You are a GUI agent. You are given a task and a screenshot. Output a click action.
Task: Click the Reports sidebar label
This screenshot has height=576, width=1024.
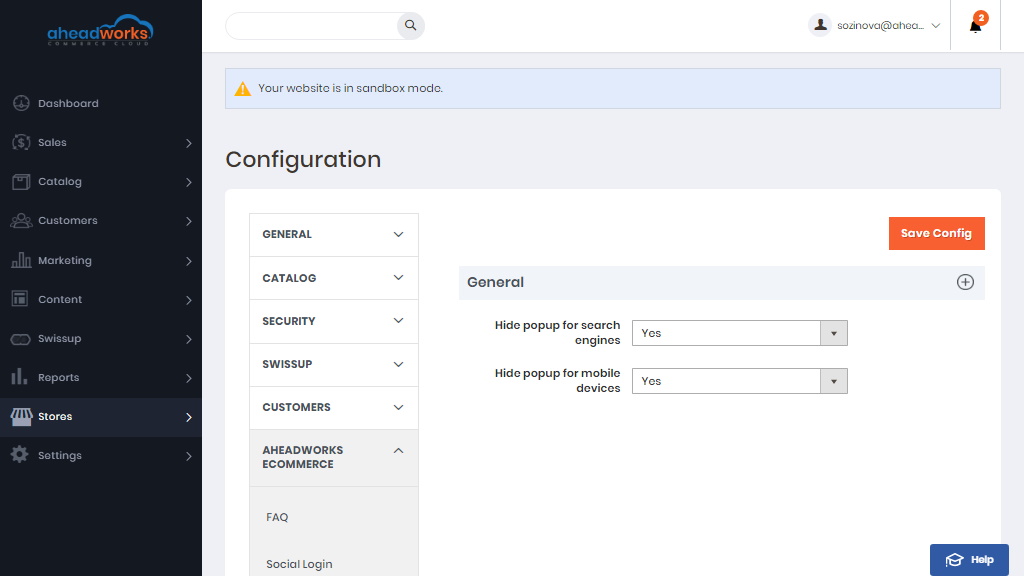click(59, 377)
